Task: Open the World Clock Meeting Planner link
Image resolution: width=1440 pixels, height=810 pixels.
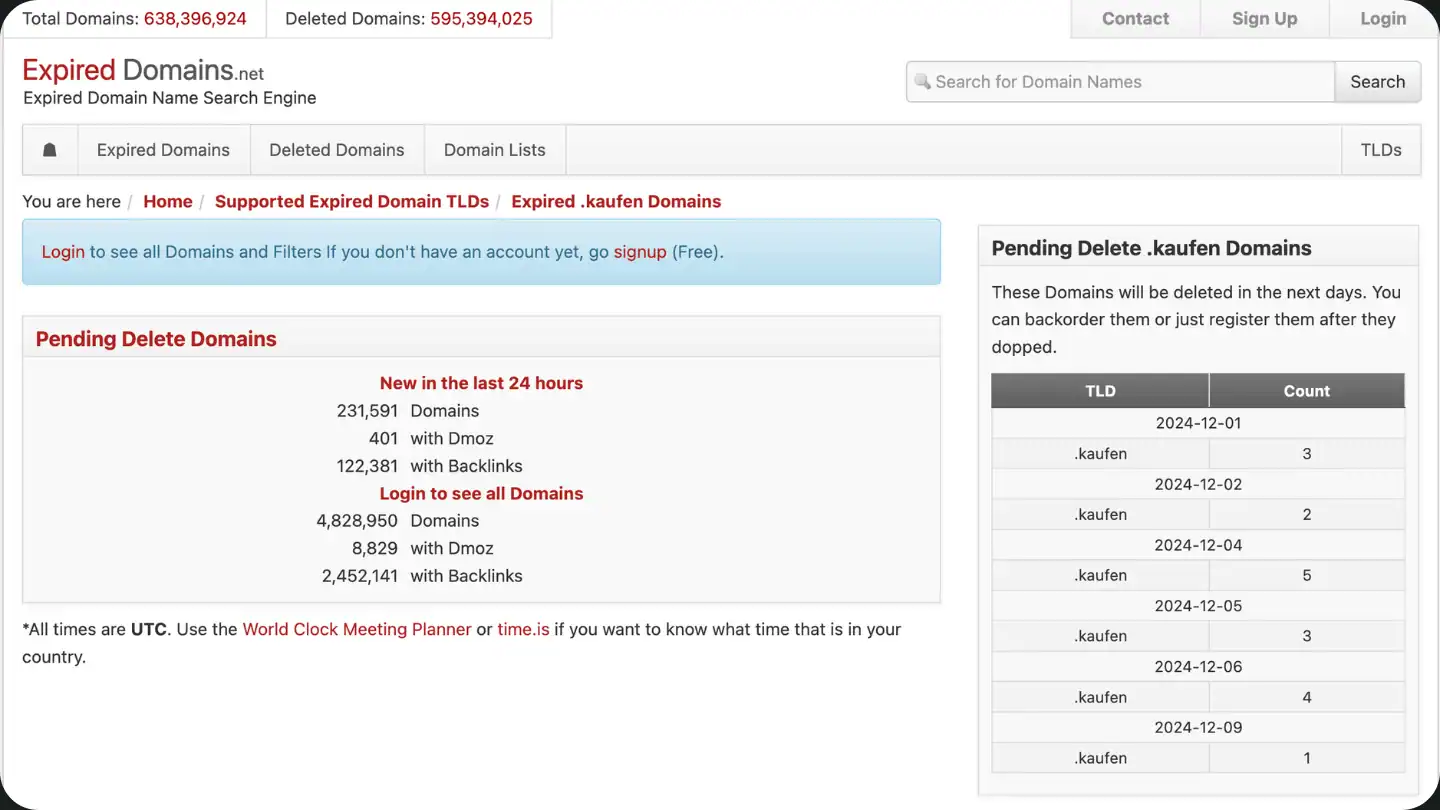Action: pyautogui.click(x=357, y=629)
